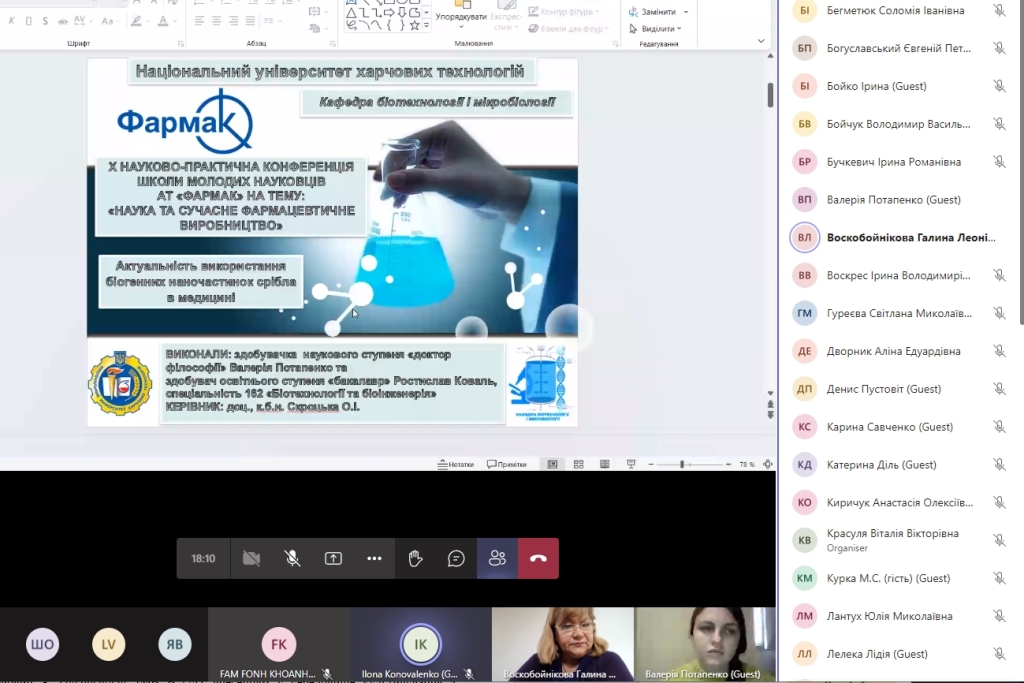Select Бойко Ірина (Guest) participant
The width and height of the screenshot is (1024, 683).
[900, 86]
